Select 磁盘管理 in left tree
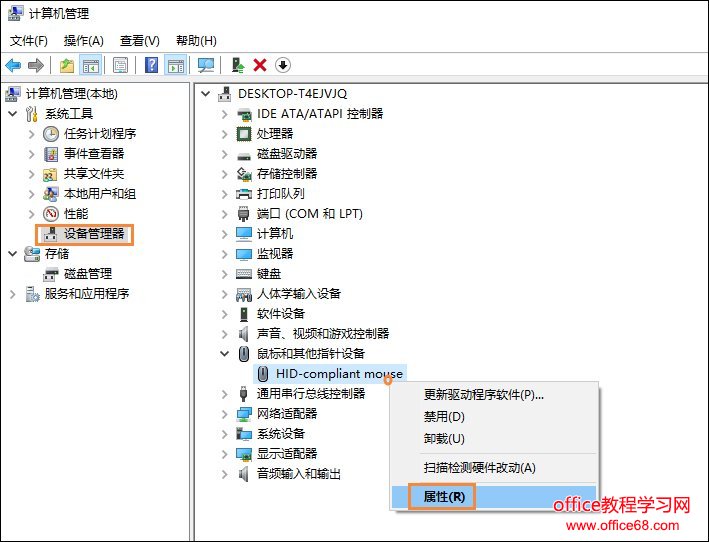 click(x=88, y=274)
